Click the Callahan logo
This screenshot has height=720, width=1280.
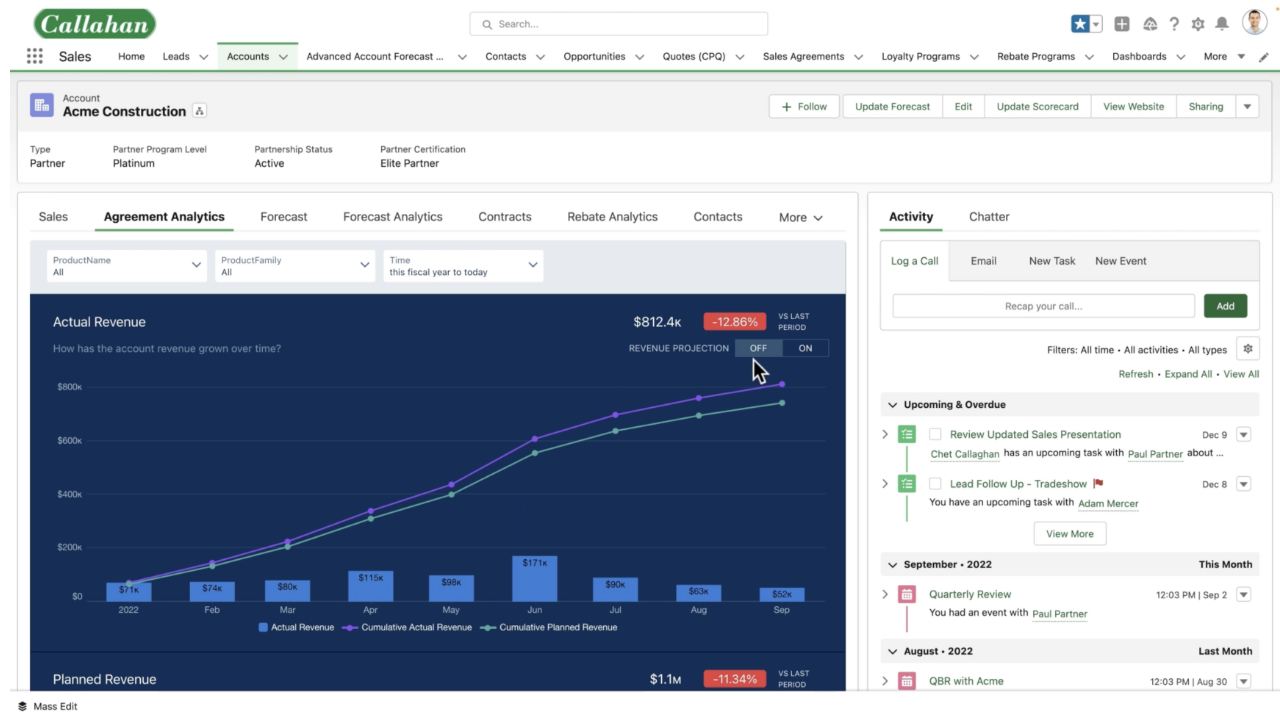pos(95,24)
